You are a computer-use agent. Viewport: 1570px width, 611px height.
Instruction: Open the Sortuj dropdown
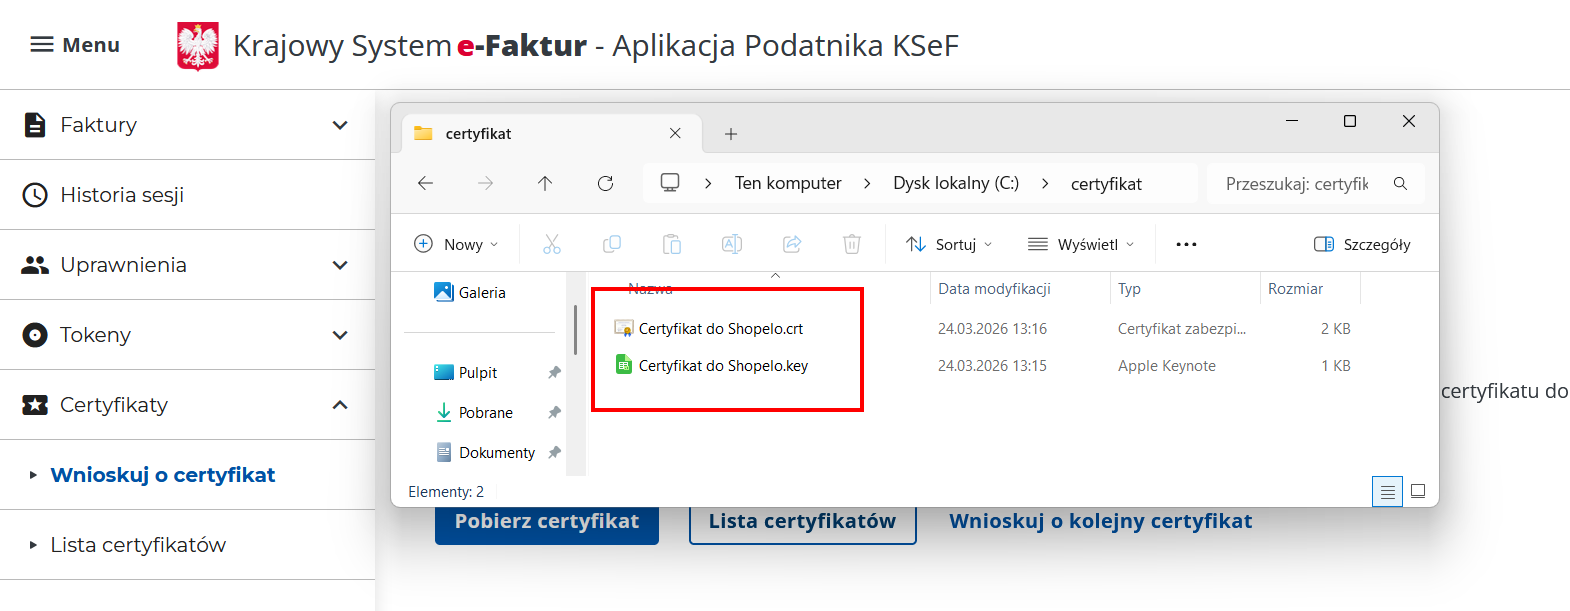click(x=949, y=244)
